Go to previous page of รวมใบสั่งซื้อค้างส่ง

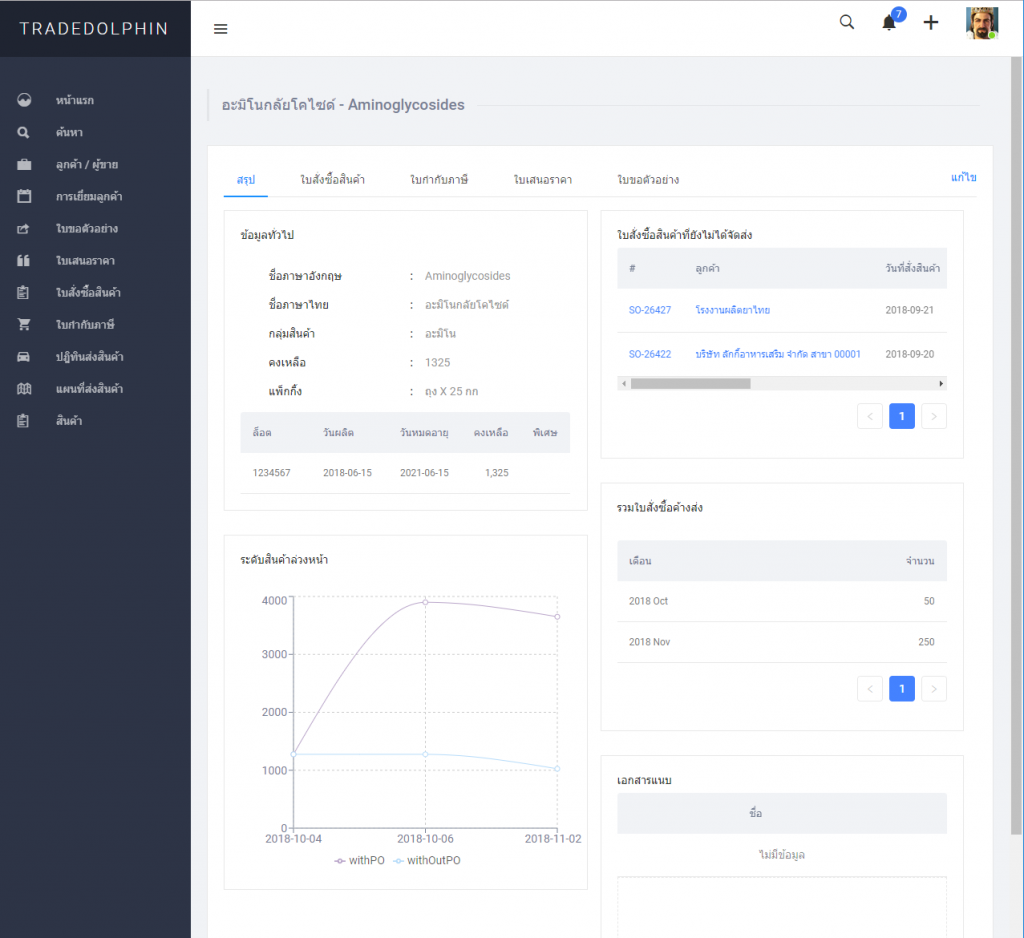870,688
